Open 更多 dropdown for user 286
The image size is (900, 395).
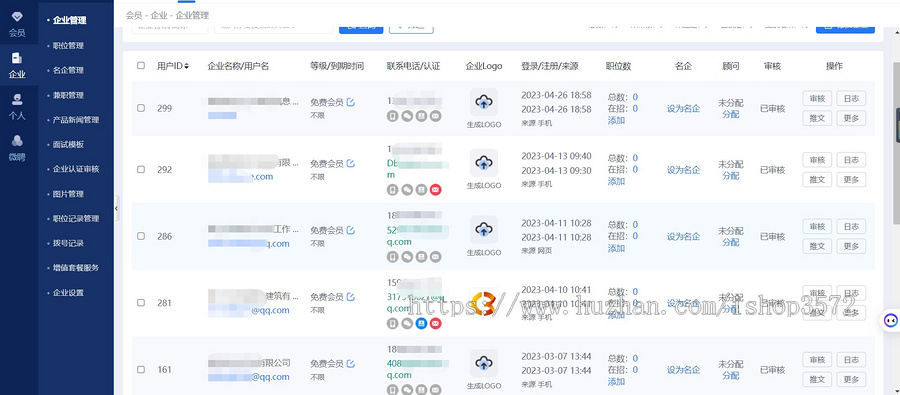pyautogui.click(x=851, y=246)
